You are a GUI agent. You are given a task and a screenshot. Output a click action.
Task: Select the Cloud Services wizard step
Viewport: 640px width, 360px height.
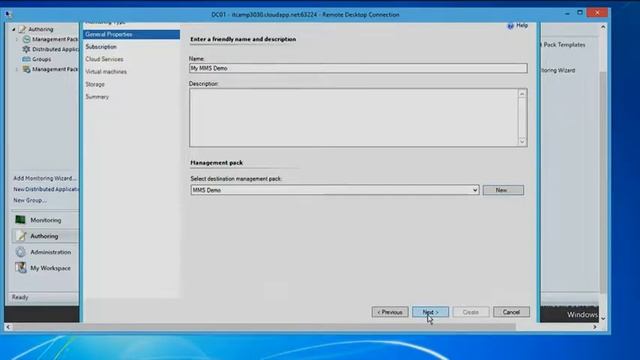point(104,59)
